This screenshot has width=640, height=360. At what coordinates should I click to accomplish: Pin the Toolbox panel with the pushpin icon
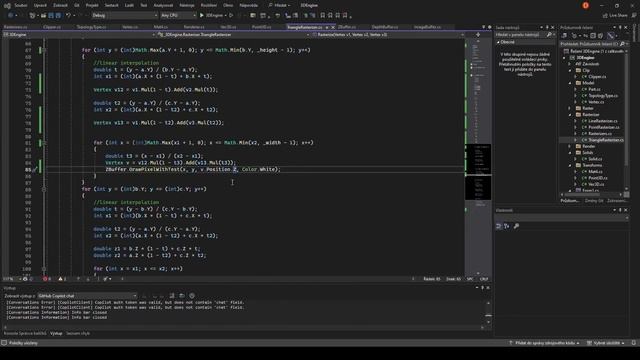coord(547,27)
